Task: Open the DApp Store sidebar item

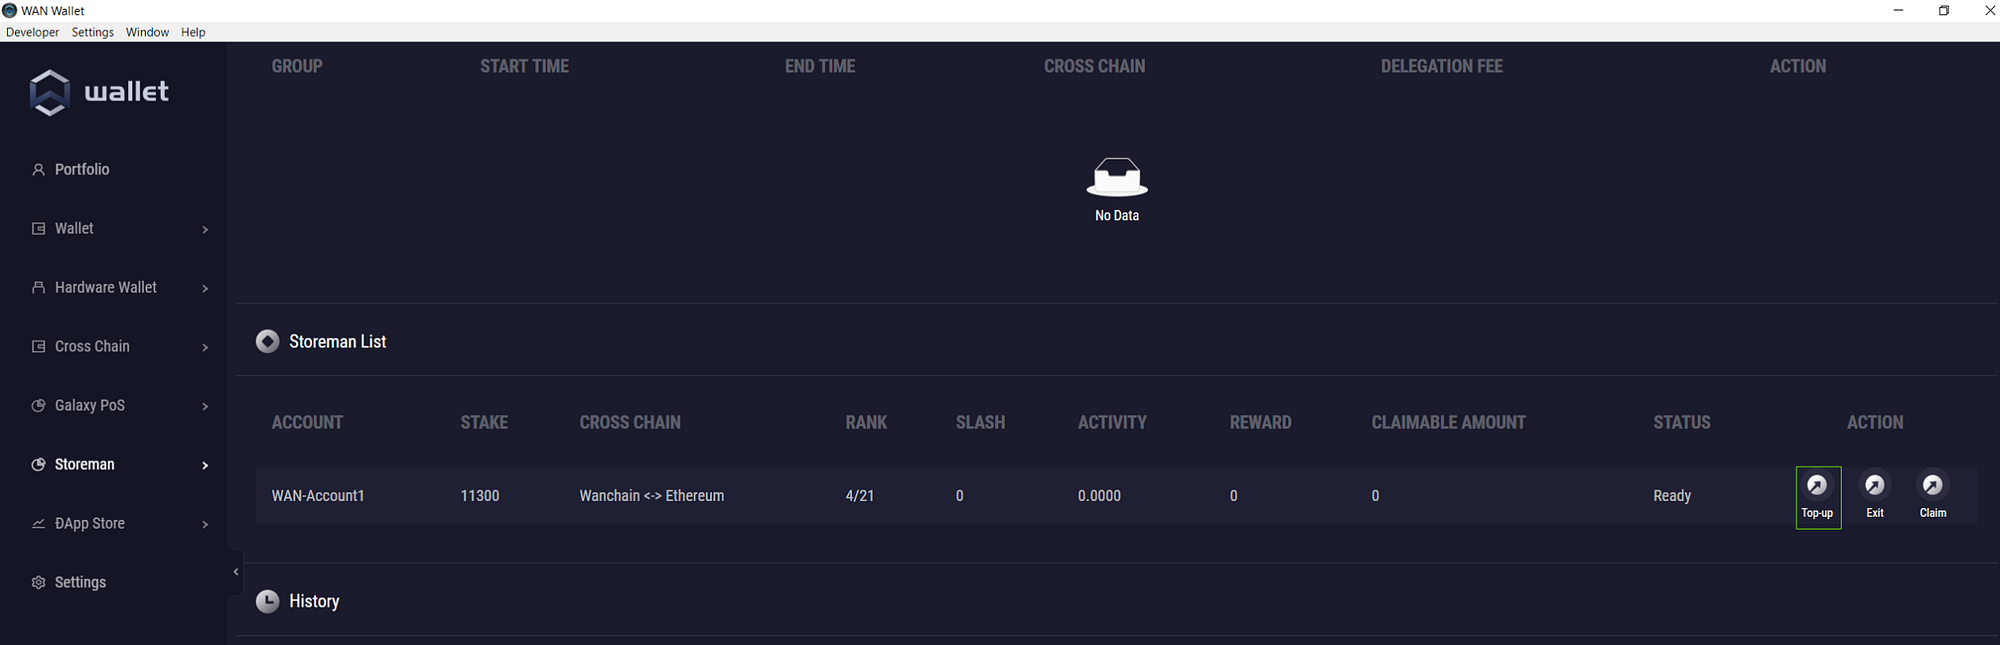Action: coord(90,524)
